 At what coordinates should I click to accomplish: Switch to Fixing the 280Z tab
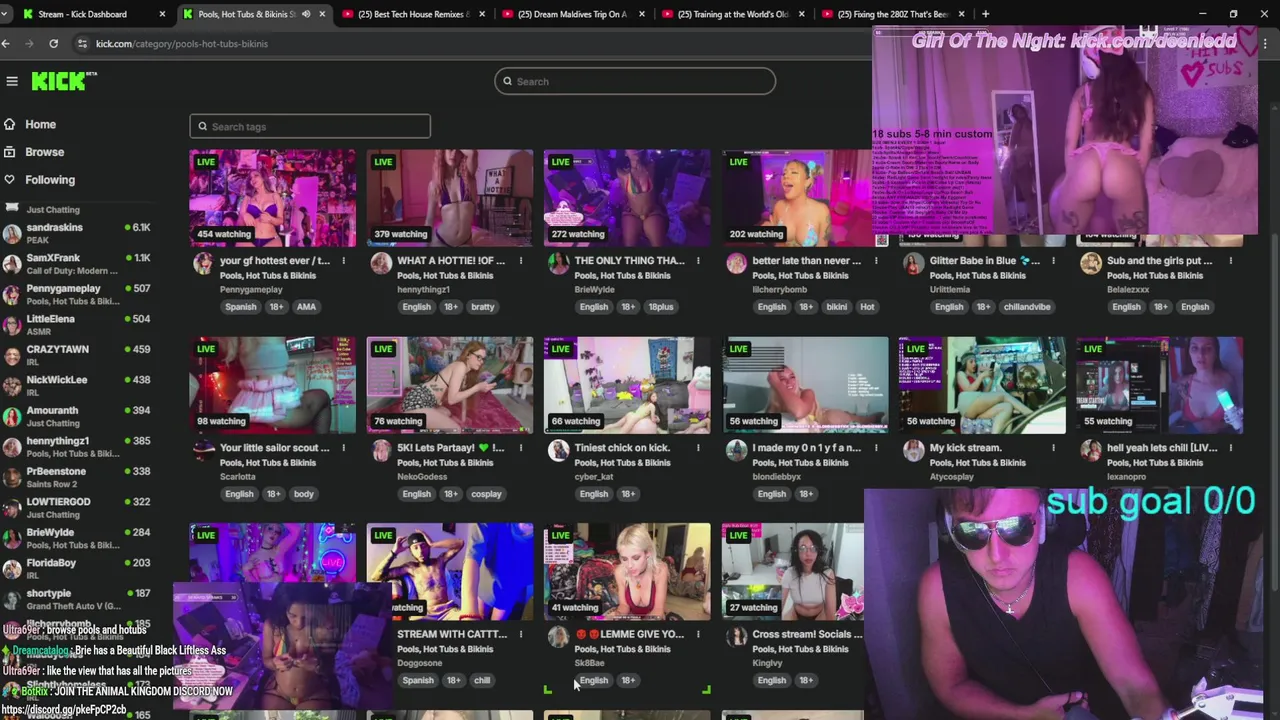click(x=893, y=14)
